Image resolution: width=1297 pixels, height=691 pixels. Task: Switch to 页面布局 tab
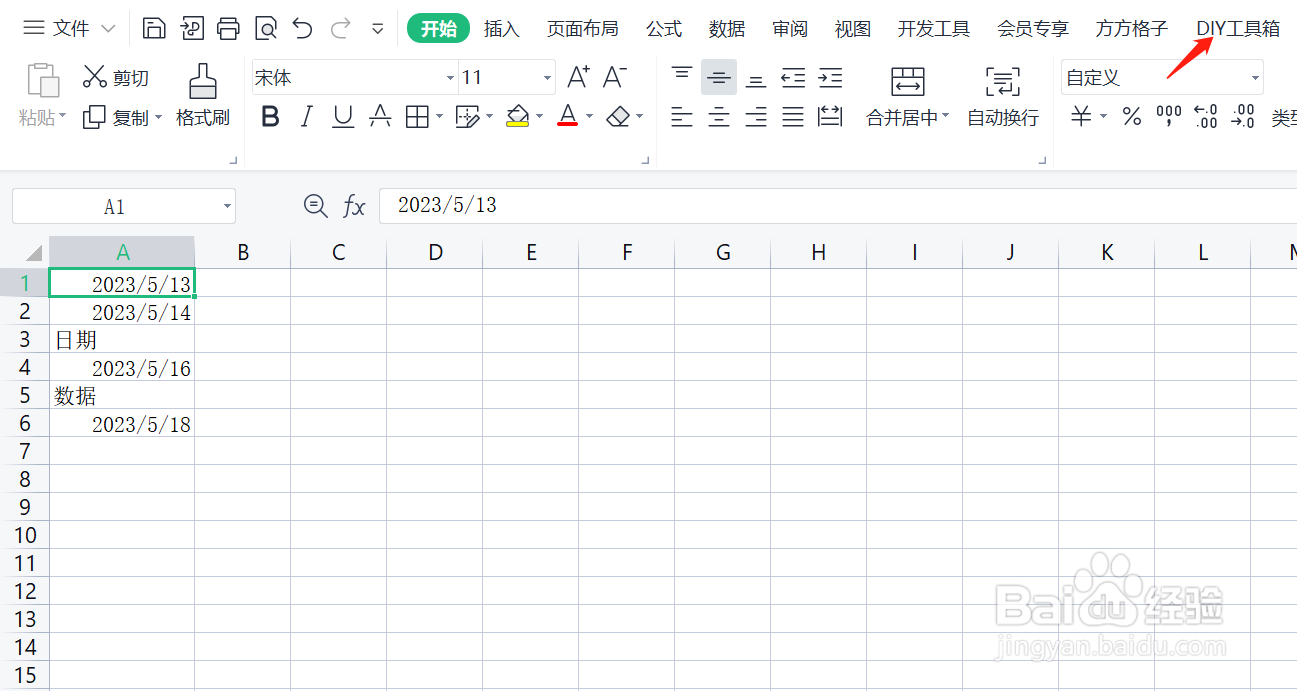point(583,29)
